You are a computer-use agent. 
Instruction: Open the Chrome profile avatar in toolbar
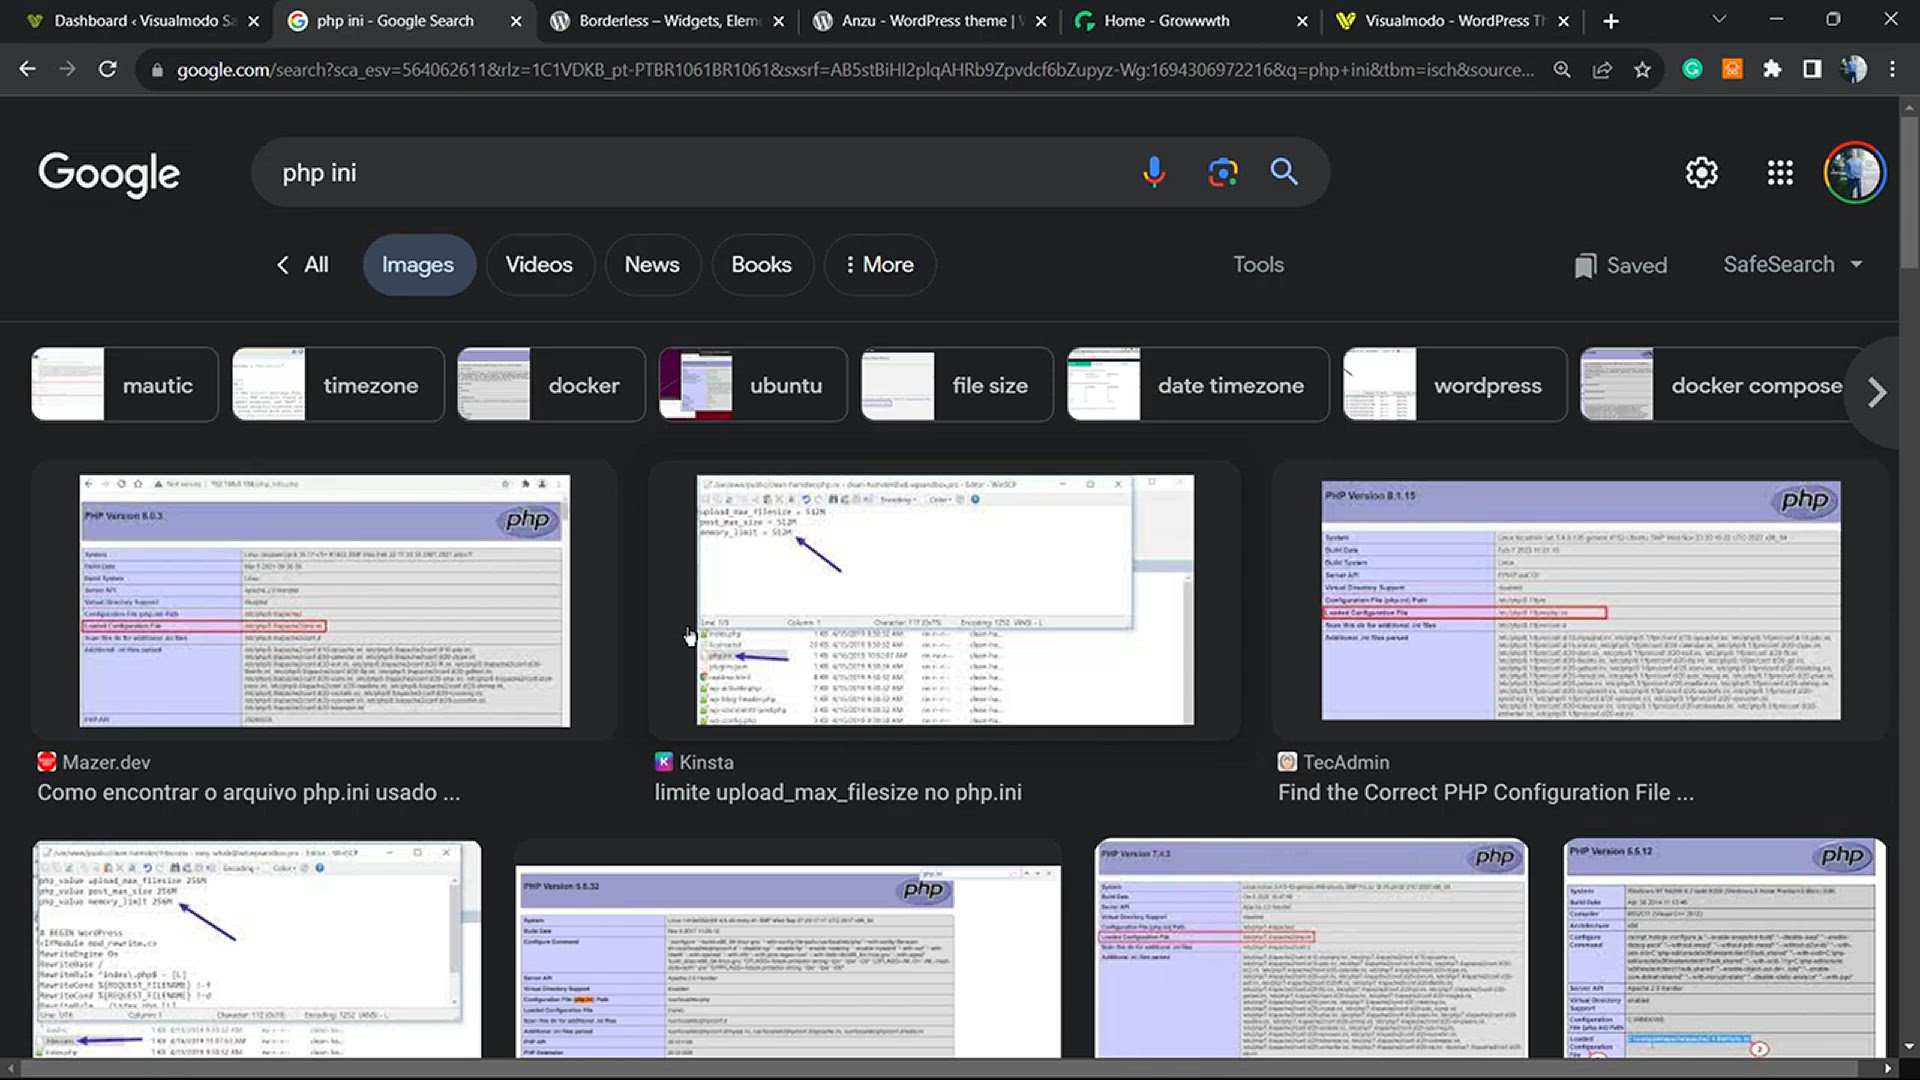click(1853, 69)
